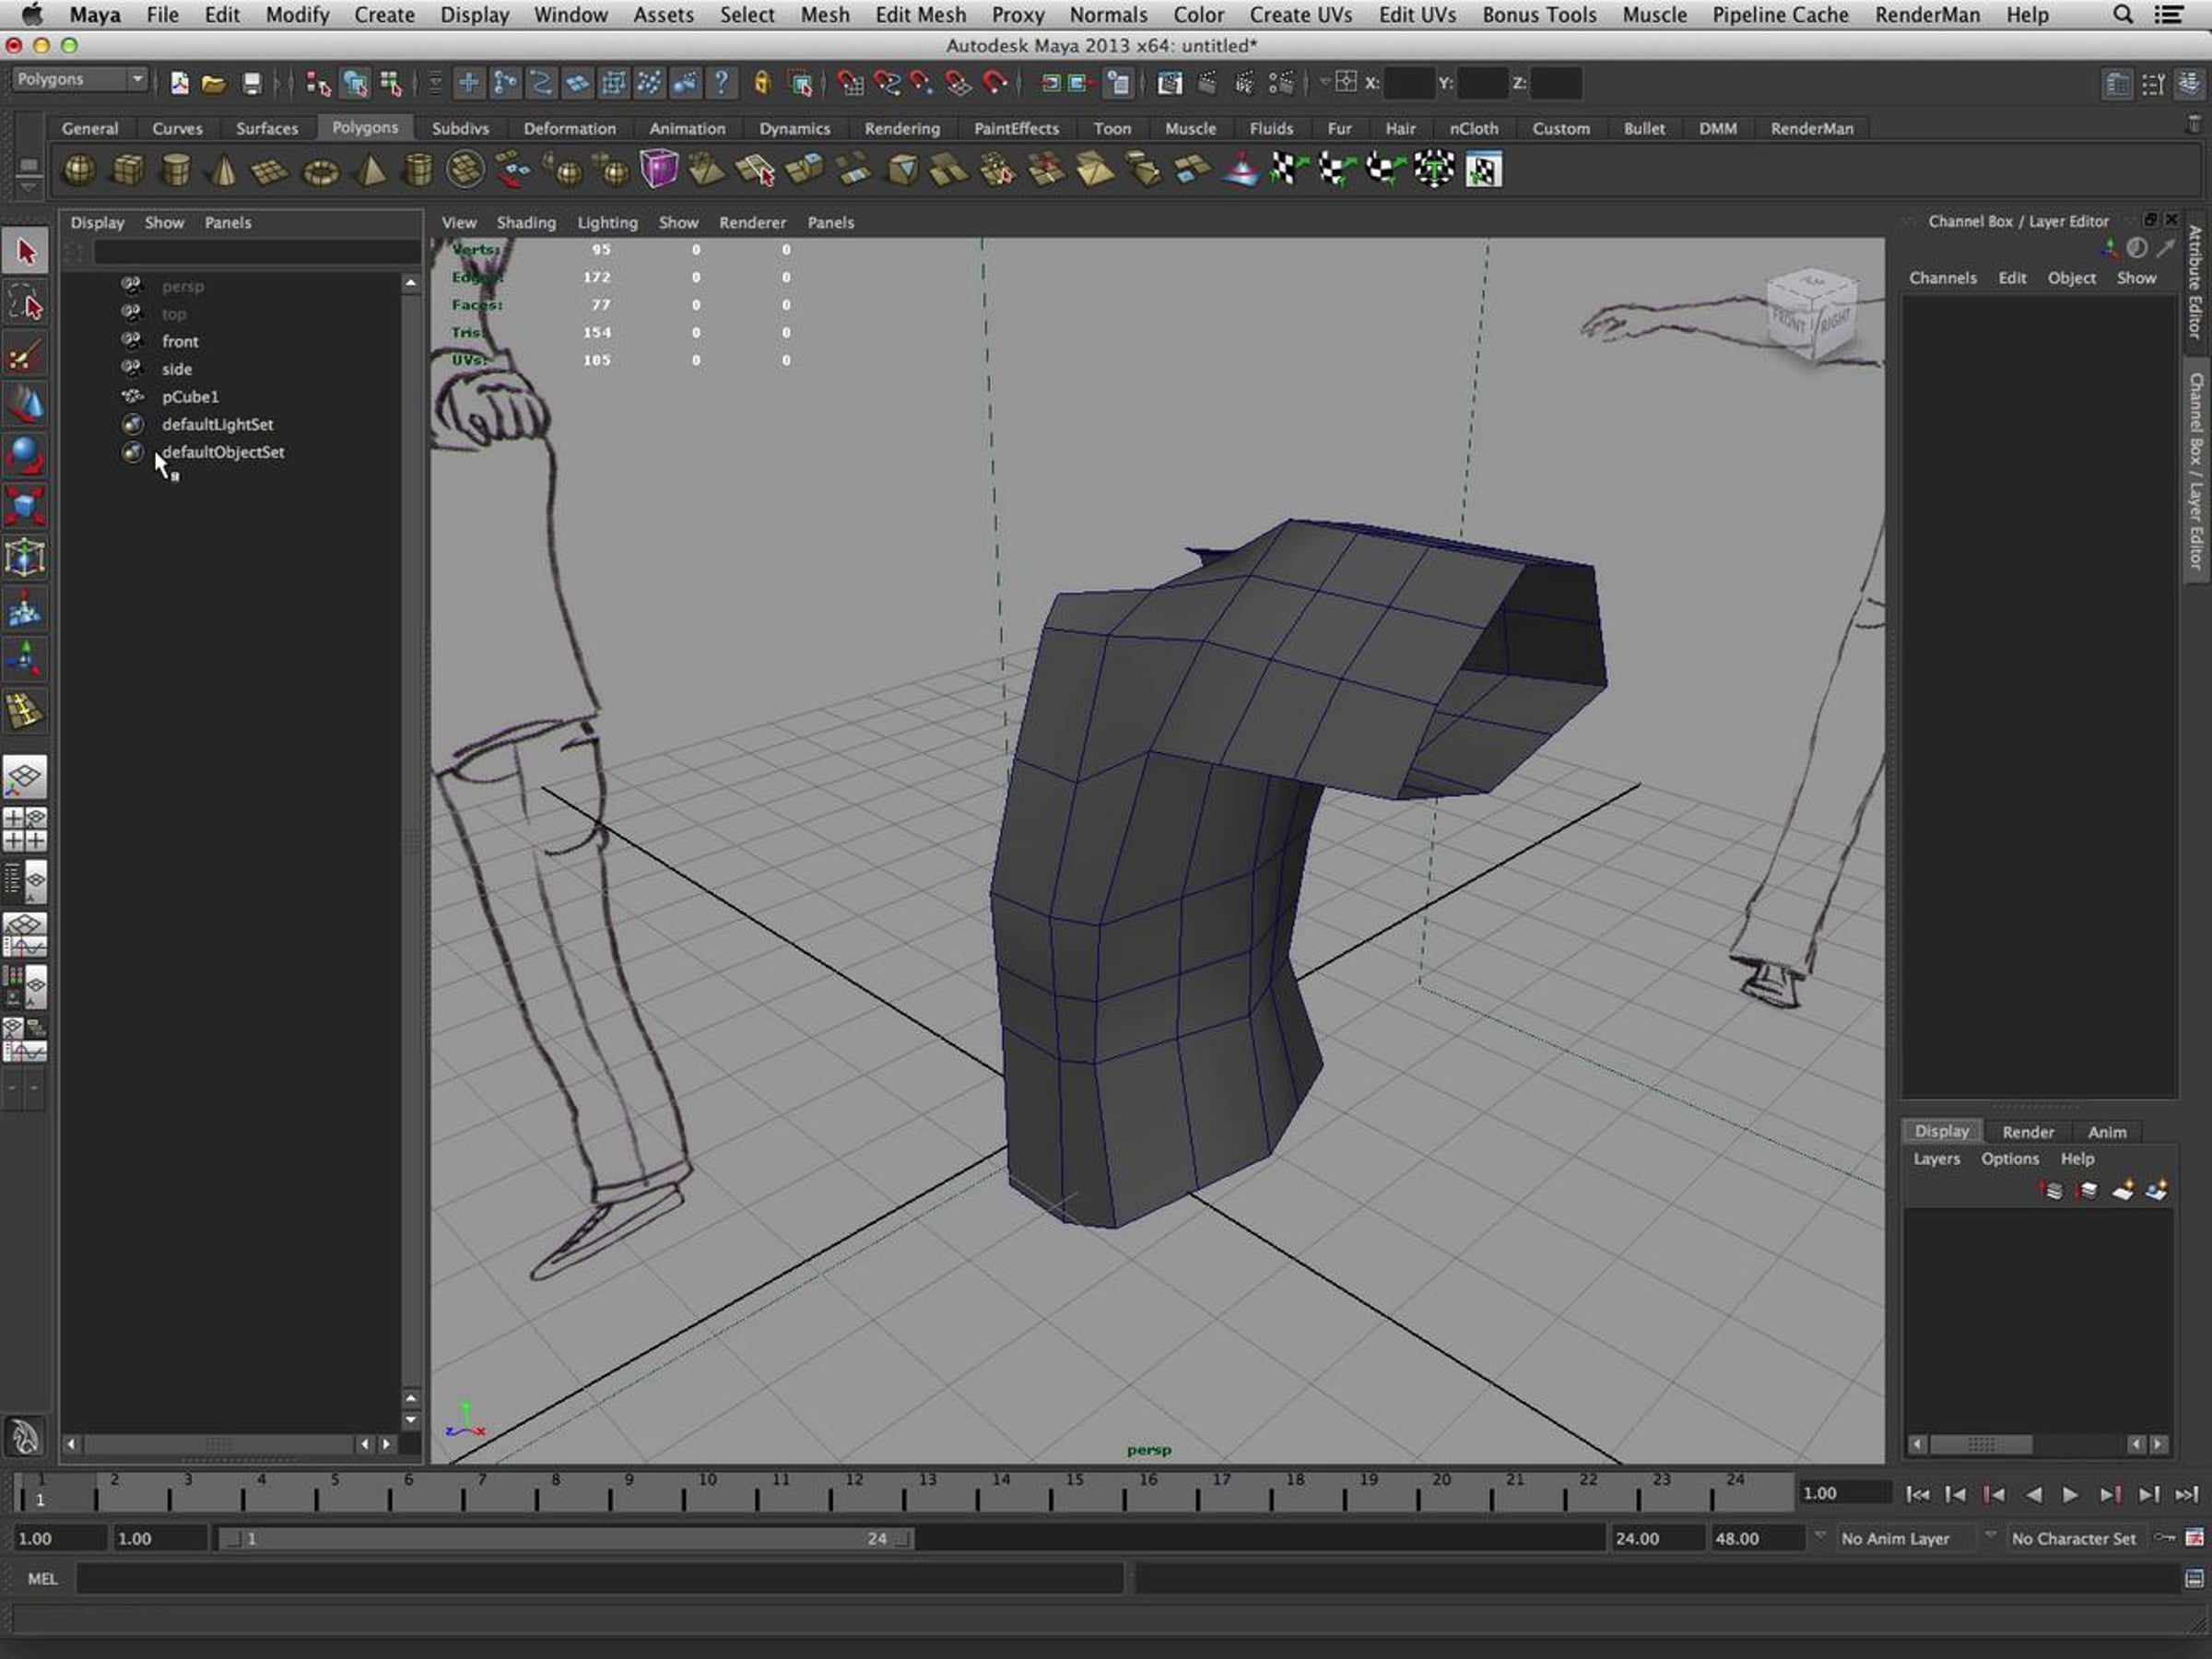Select pCube1 in the Outliner
Viewport: 2212px width, 1659px height.
(x=190, y=396)
